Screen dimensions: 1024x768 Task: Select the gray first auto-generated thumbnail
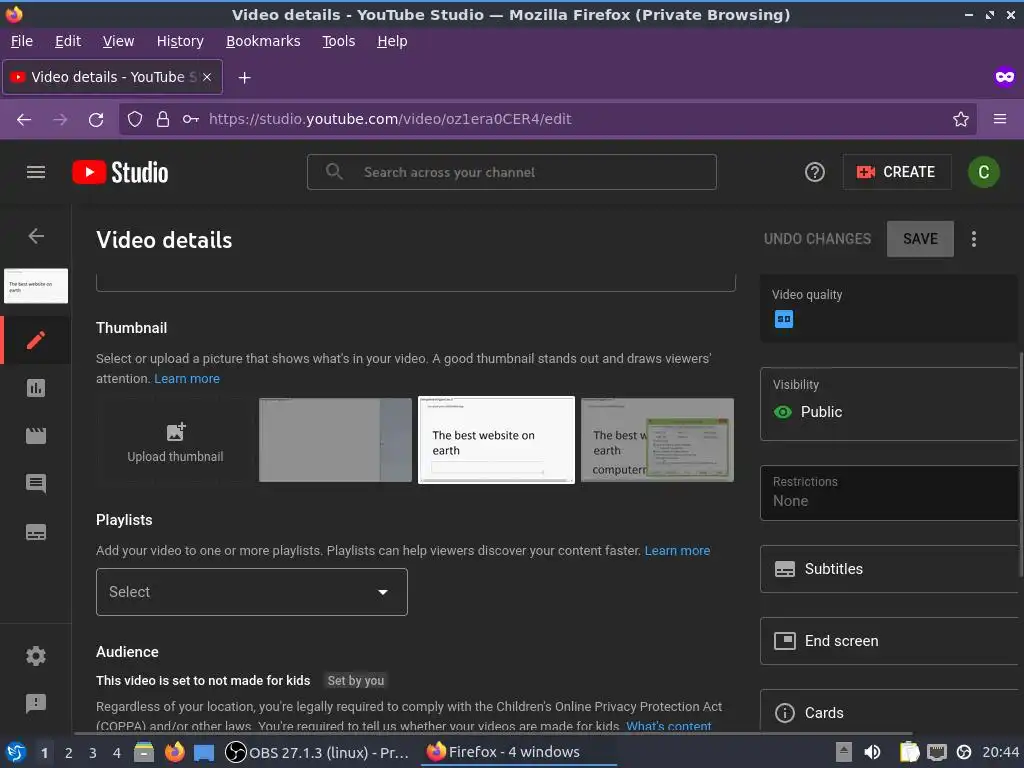coord(336,440)
